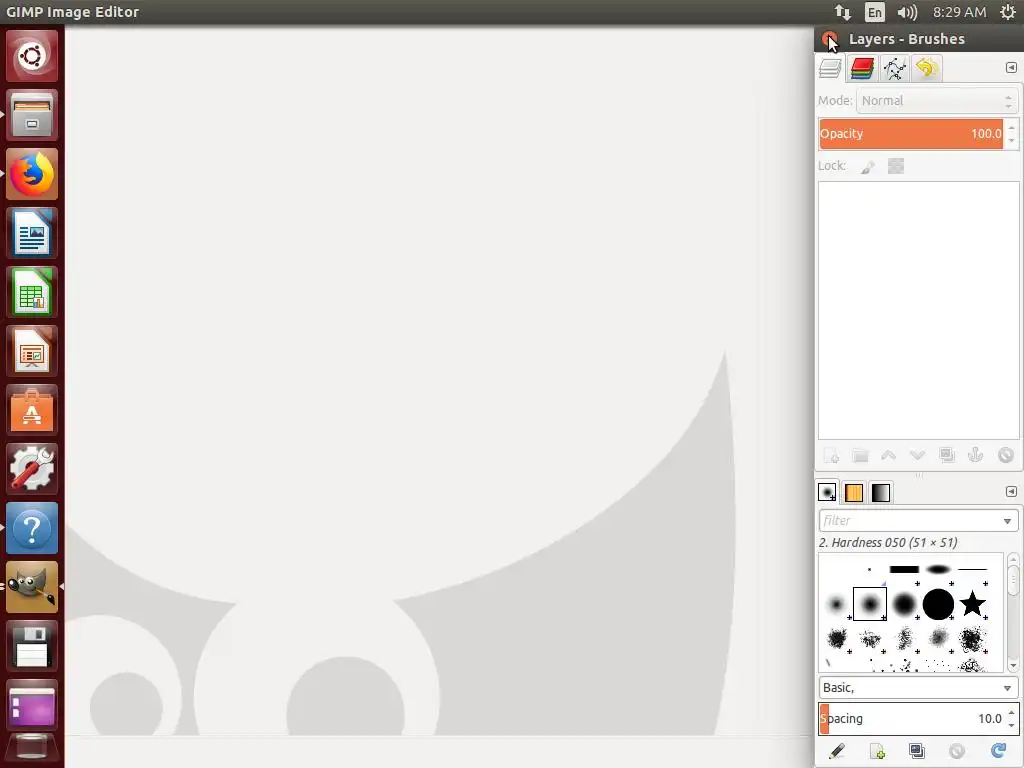Open System Settings wrench-gear icon

(32, 469)
